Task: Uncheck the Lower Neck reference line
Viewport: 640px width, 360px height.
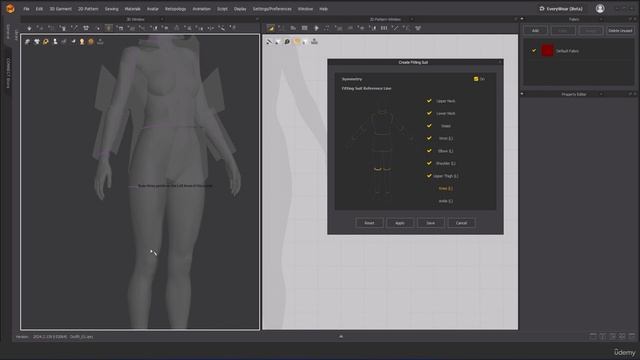Action: click(x=429, y=113)
